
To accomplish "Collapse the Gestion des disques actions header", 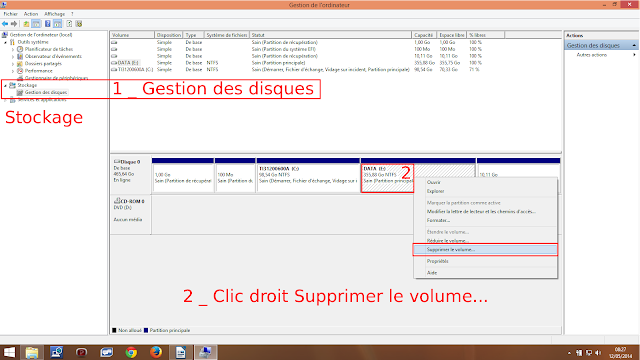I will click(634, 45).
